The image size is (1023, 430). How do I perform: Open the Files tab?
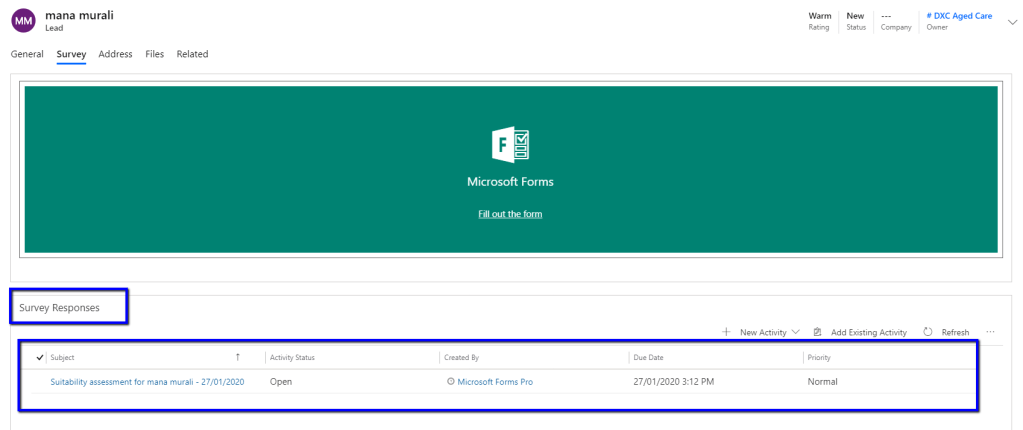click(x=154, y=54)
